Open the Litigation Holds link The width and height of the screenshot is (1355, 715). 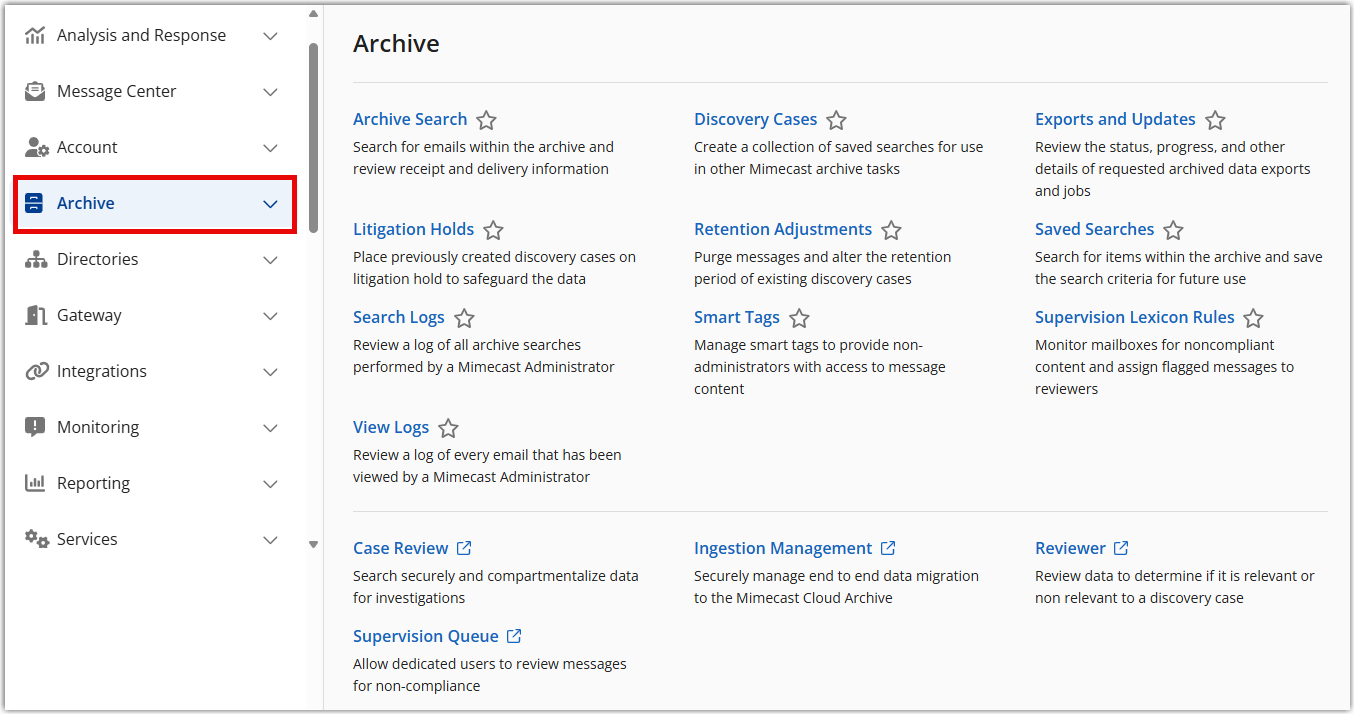413,230
